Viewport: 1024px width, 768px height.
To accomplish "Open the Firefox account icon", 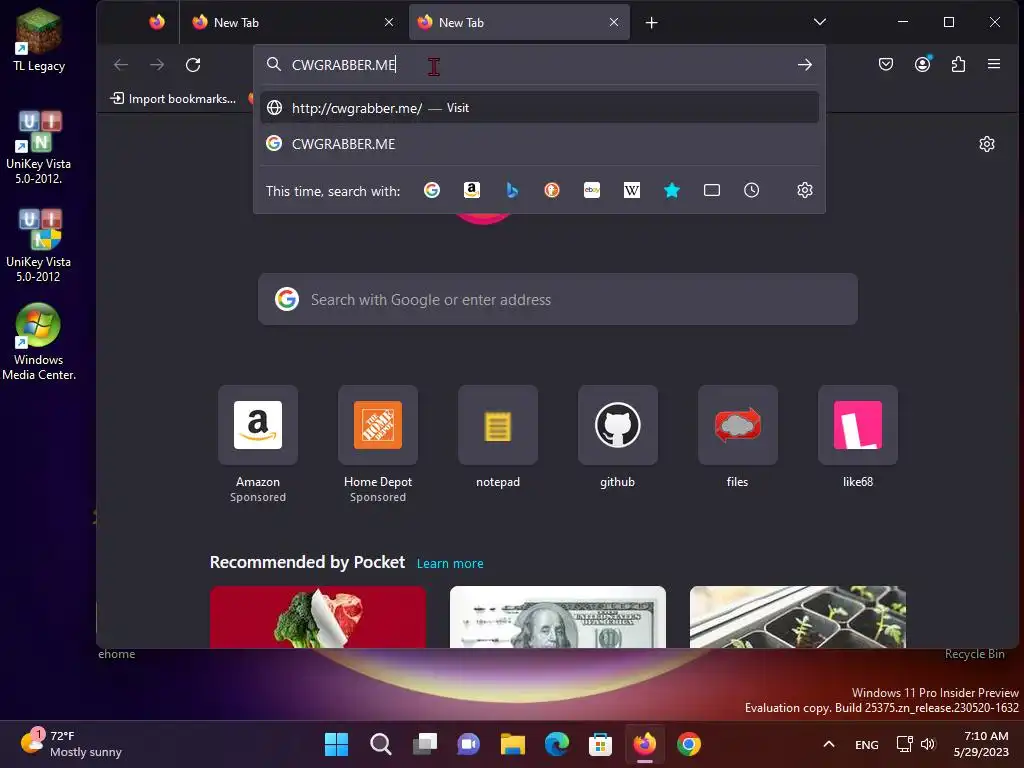I will click(x=922, y=64).
